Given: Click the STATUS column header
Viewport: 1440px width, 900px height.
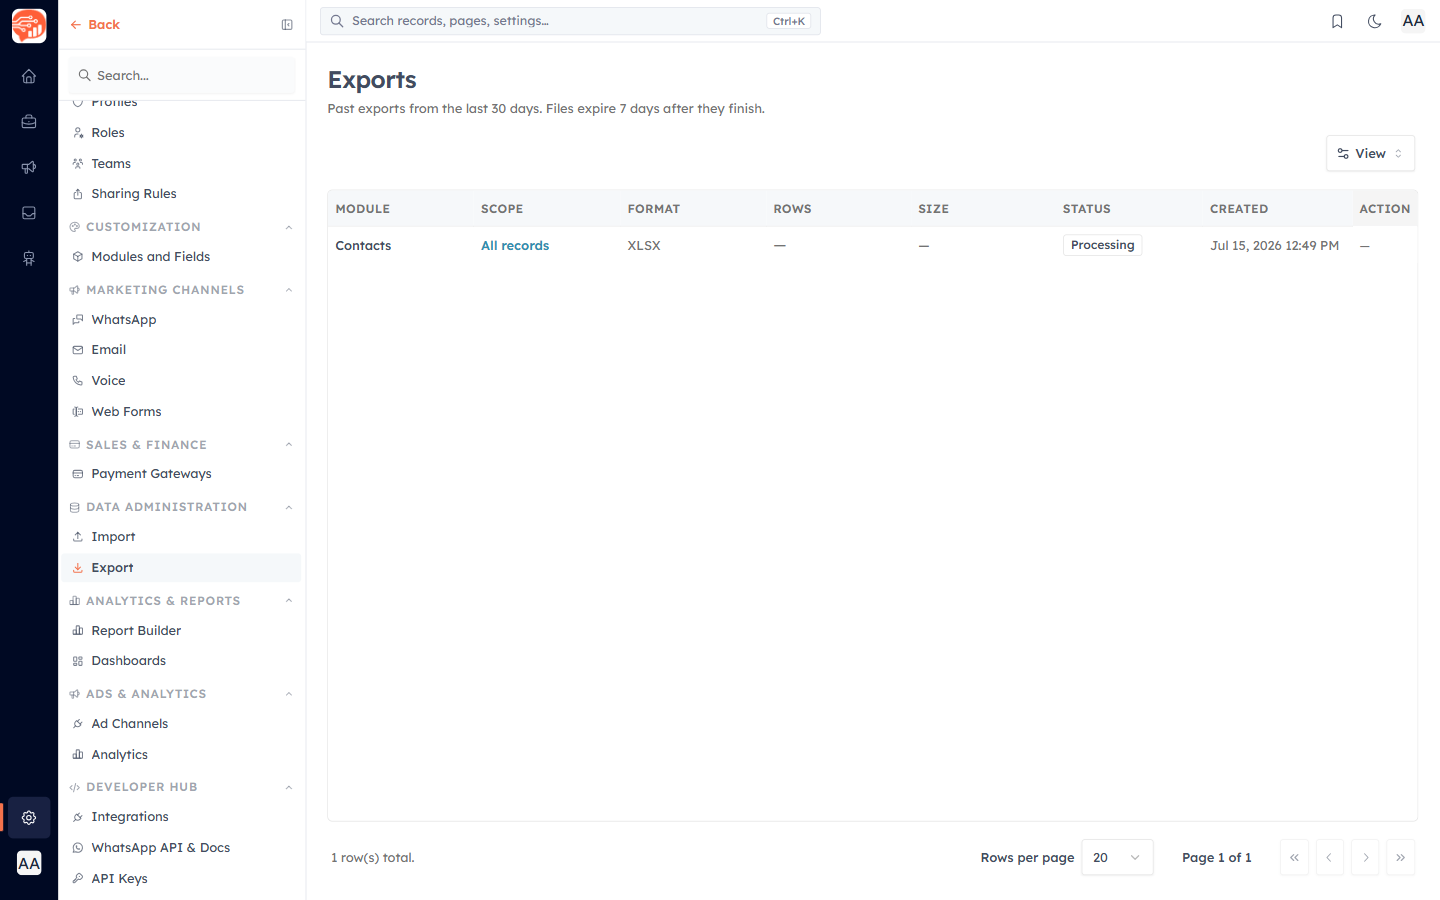Looking at the screenshot, I should (x=1087, y=209).
